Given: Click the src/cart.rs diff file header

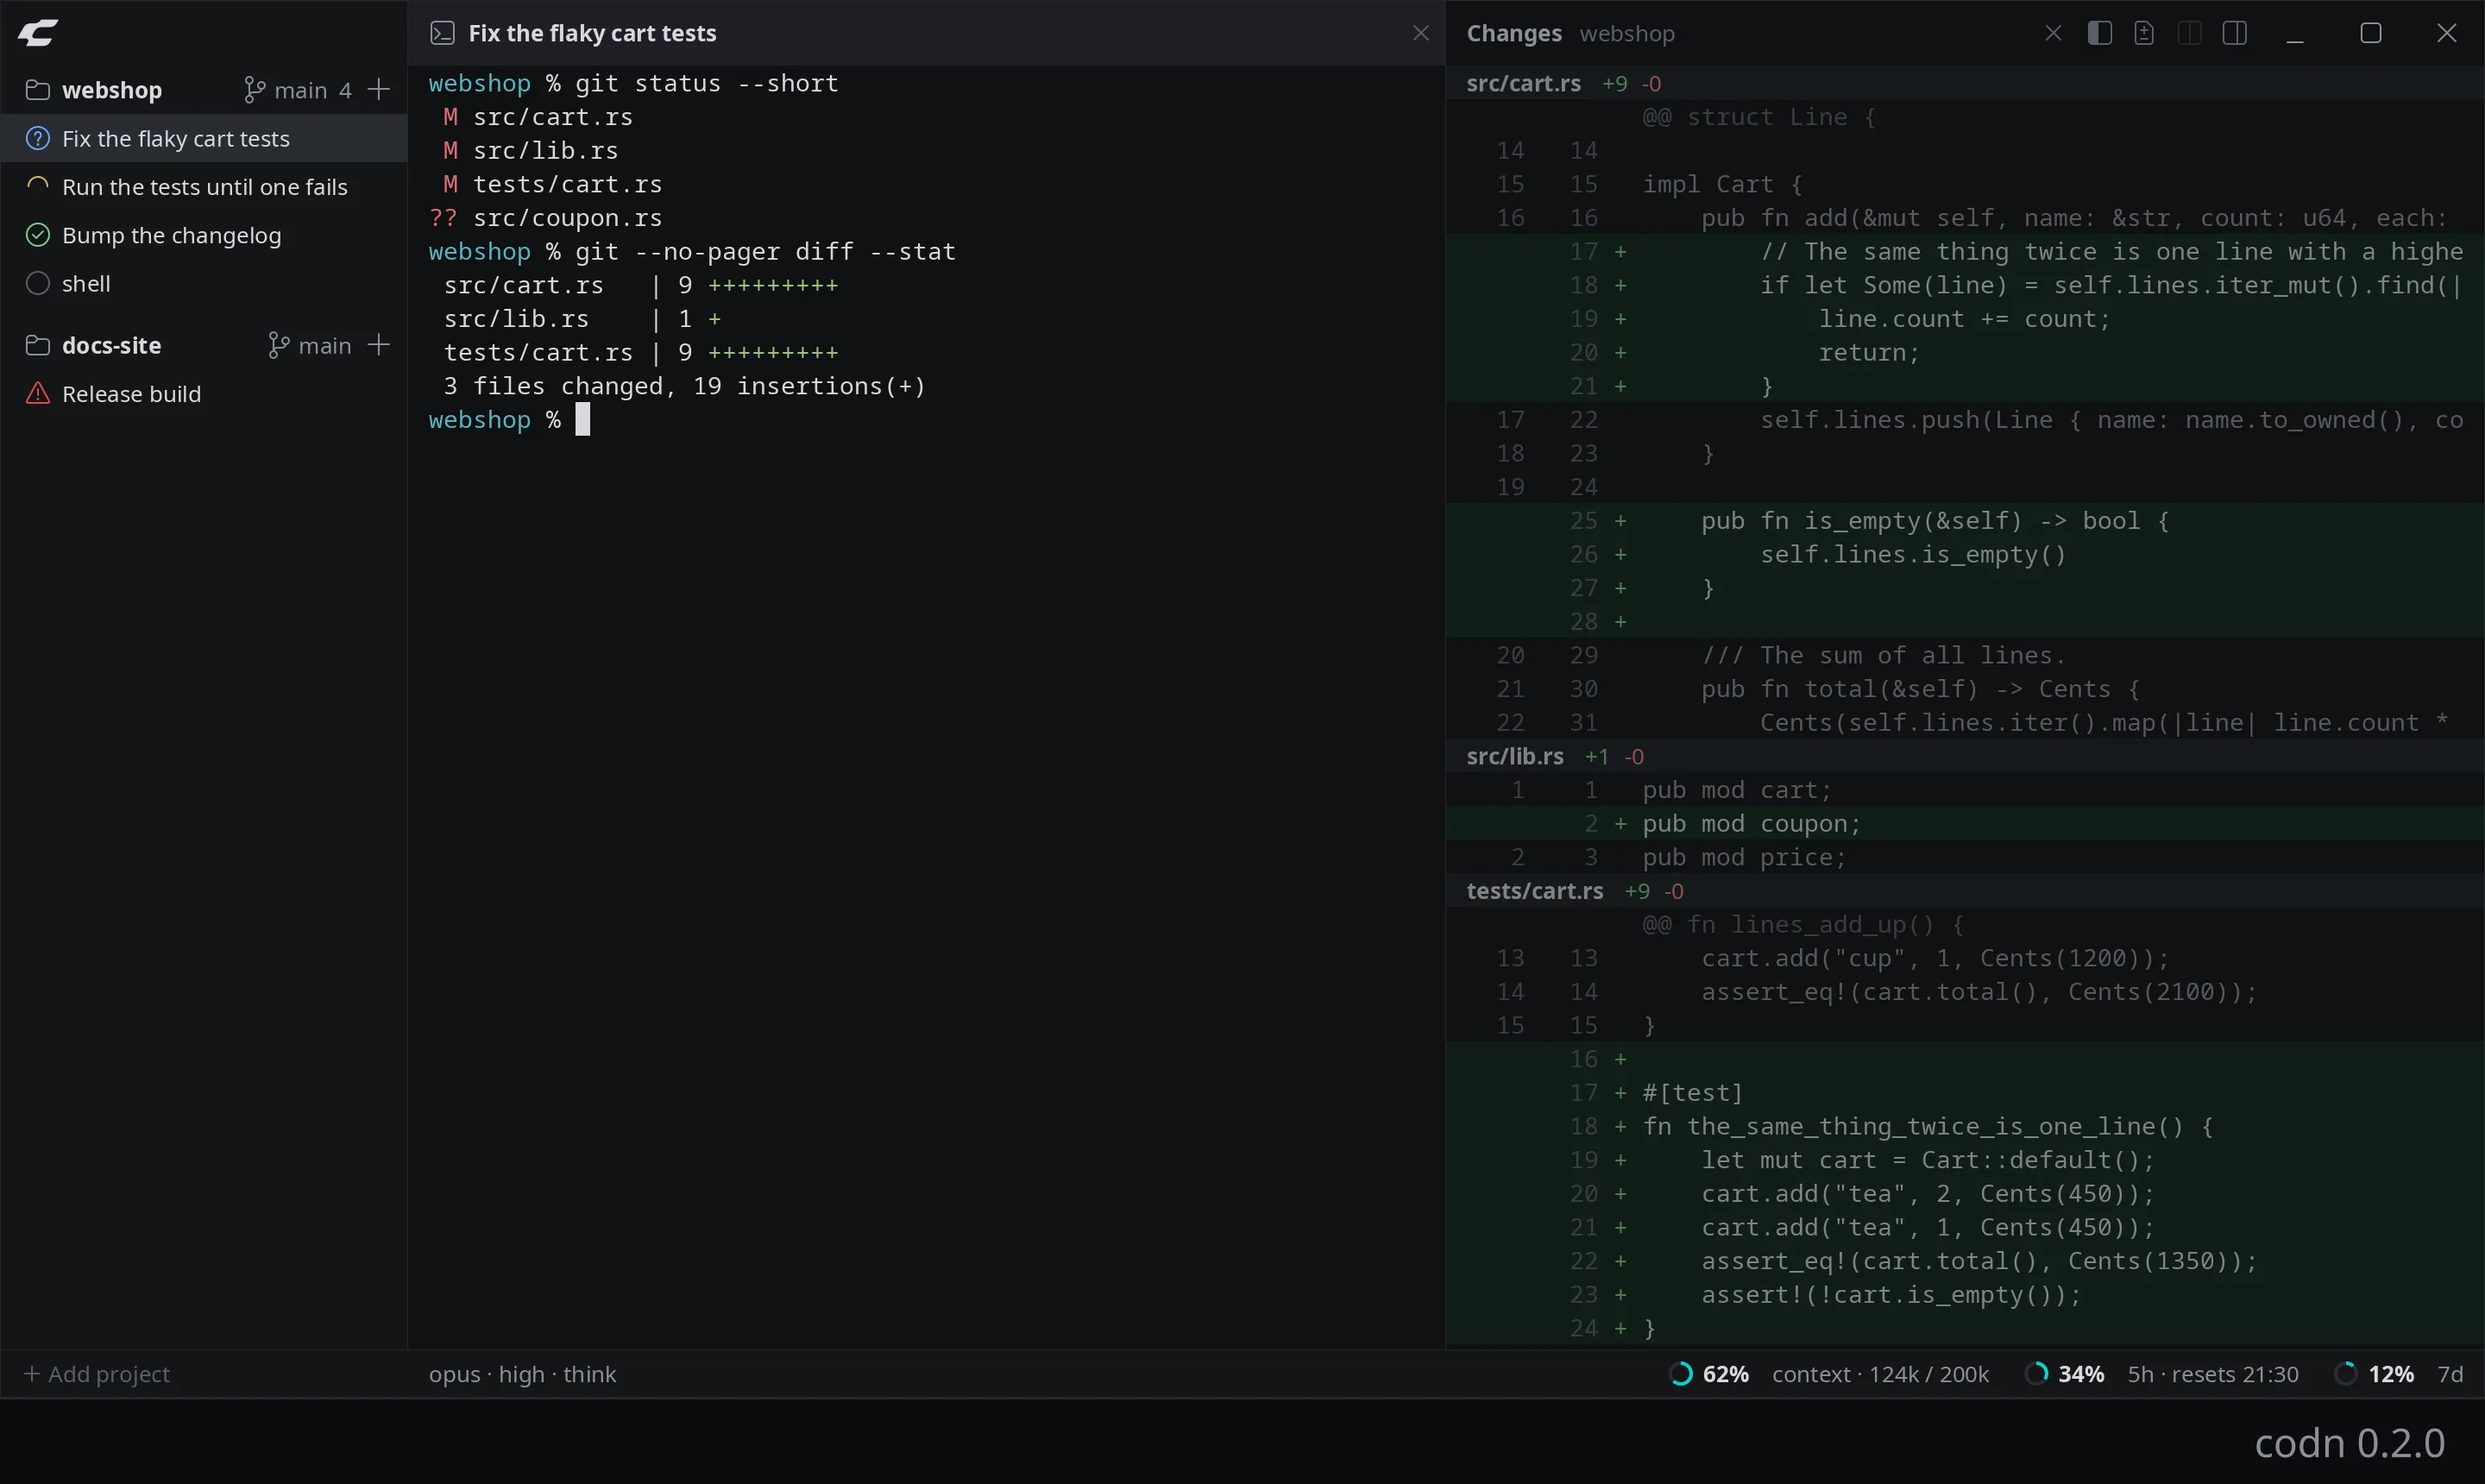Looking at the screenshot, I should (1965, 83).
